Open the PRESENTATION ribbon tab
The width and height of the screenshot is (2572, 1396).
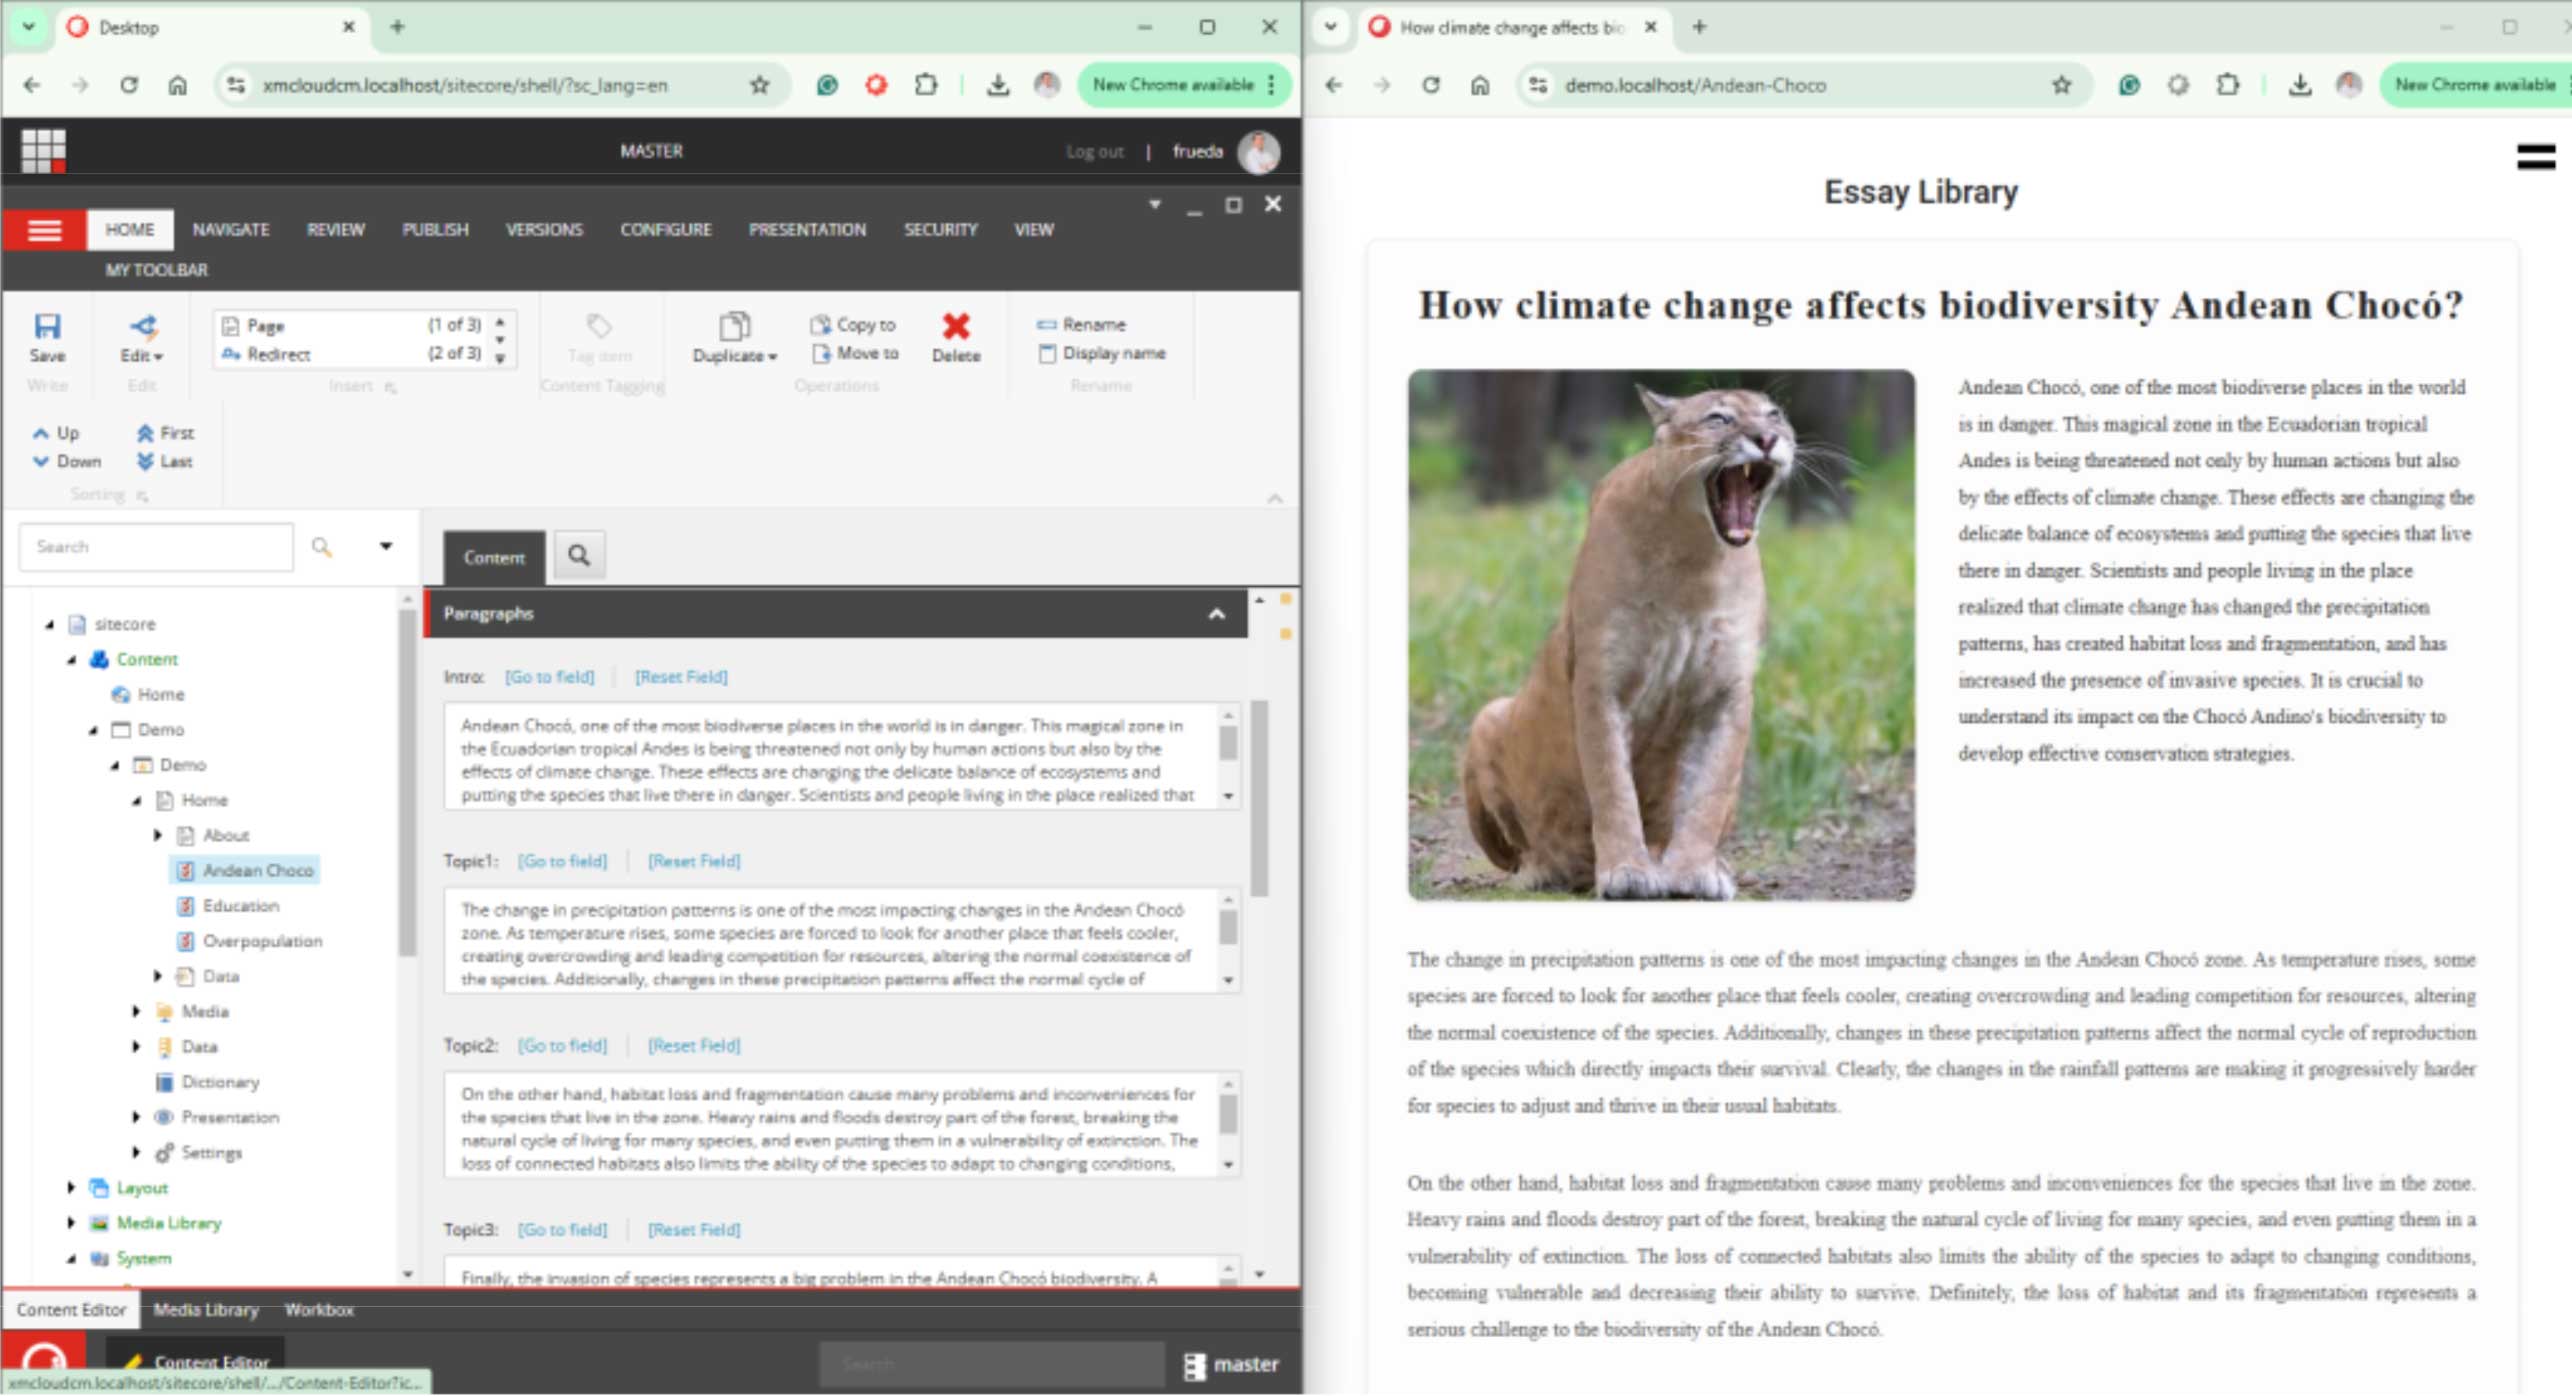tap(807, 230)
